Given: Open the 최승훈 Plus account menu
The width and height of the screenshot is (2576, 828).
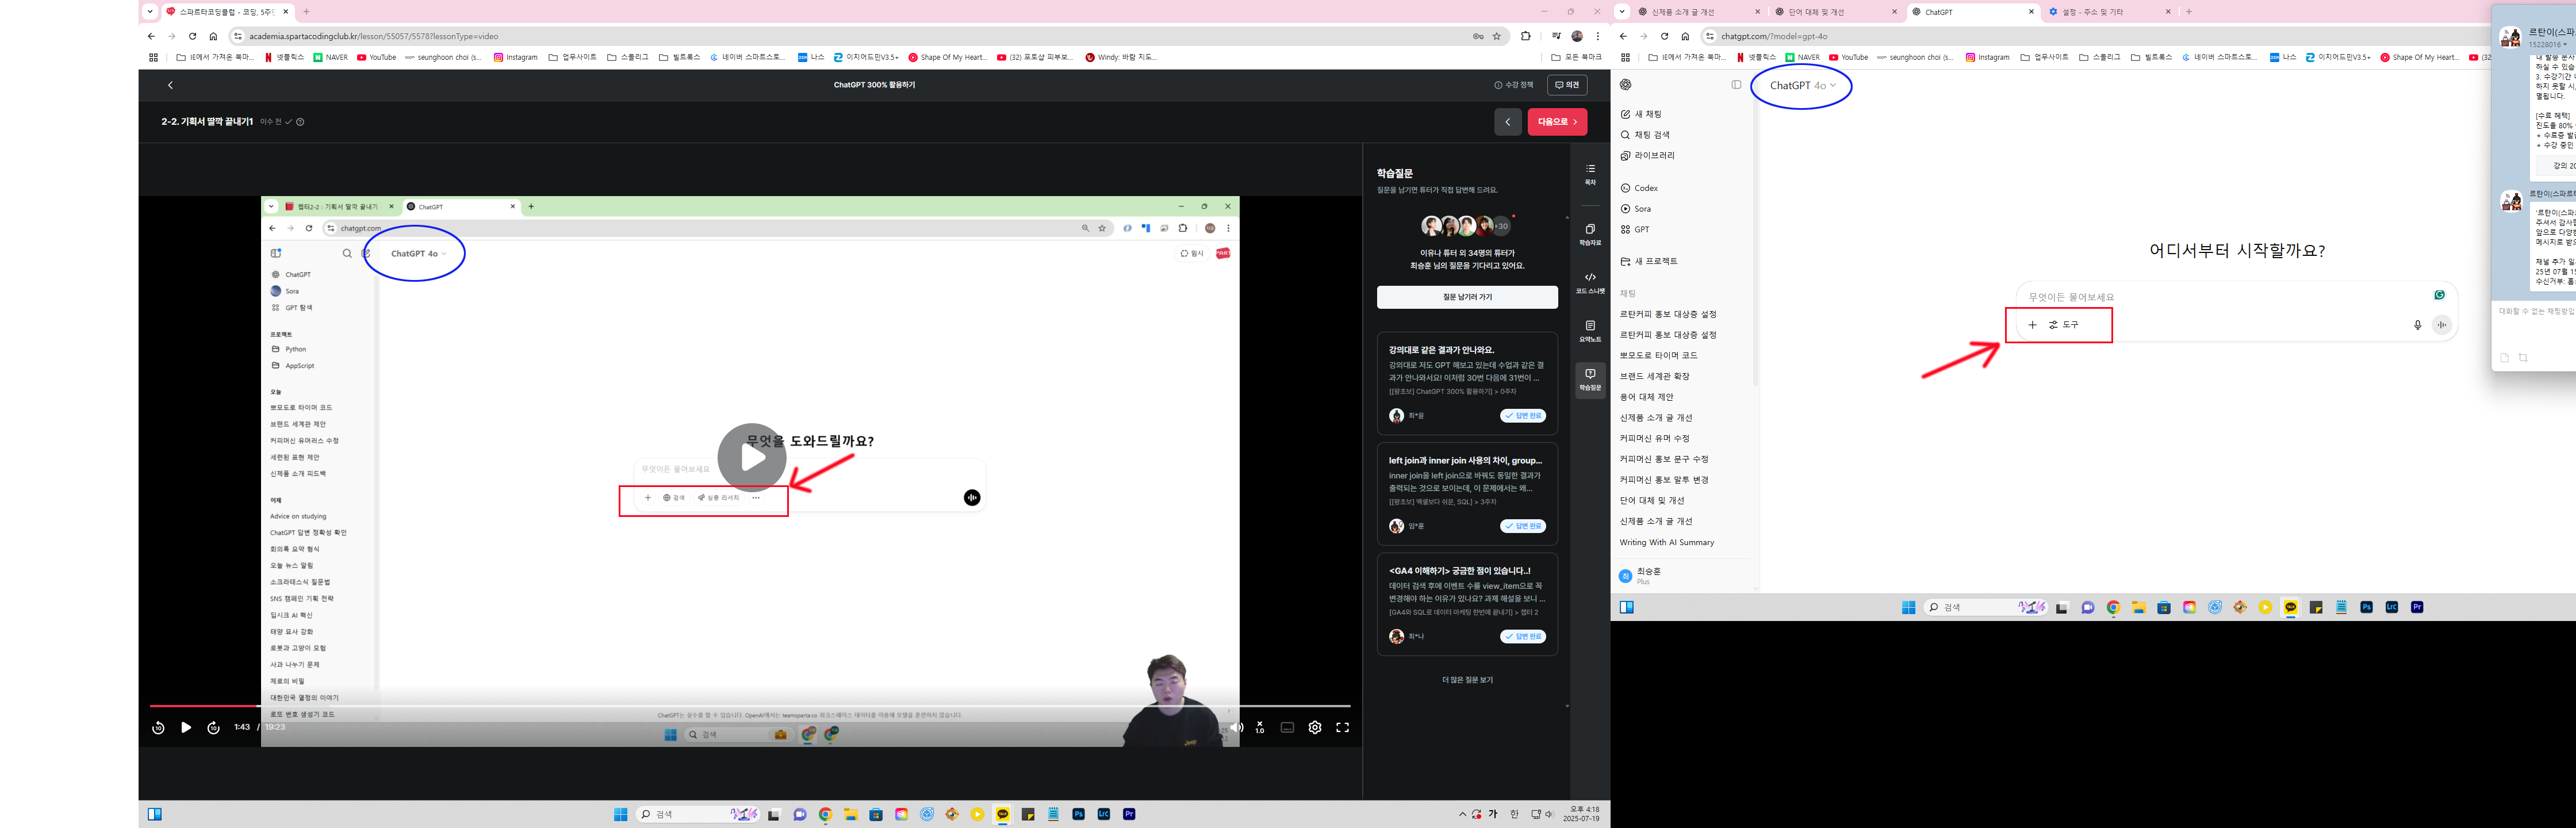Looking at the screenshot, I should [x=1684, y=576].
